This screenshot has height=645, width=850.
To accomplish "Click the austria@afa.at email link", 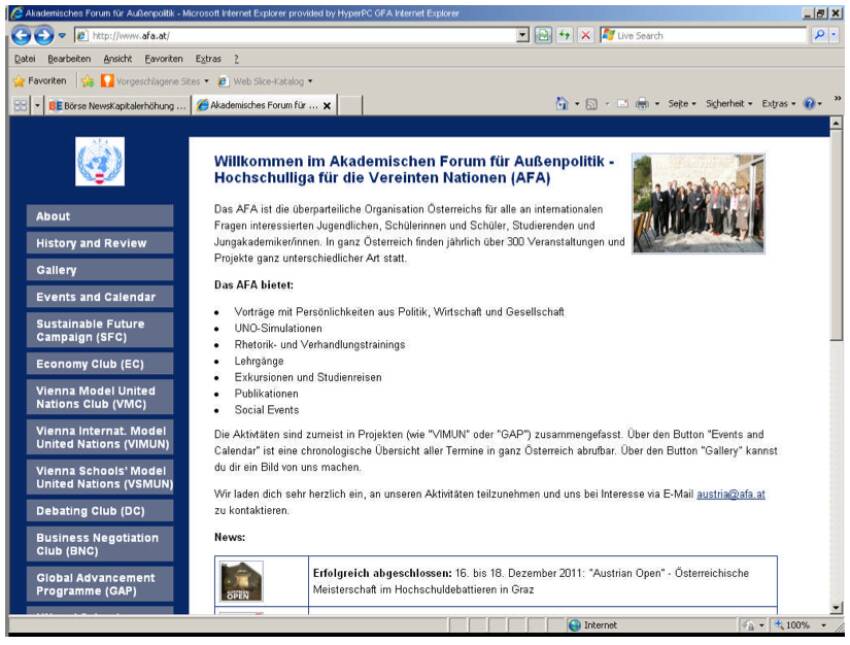I will pos(730,494).
